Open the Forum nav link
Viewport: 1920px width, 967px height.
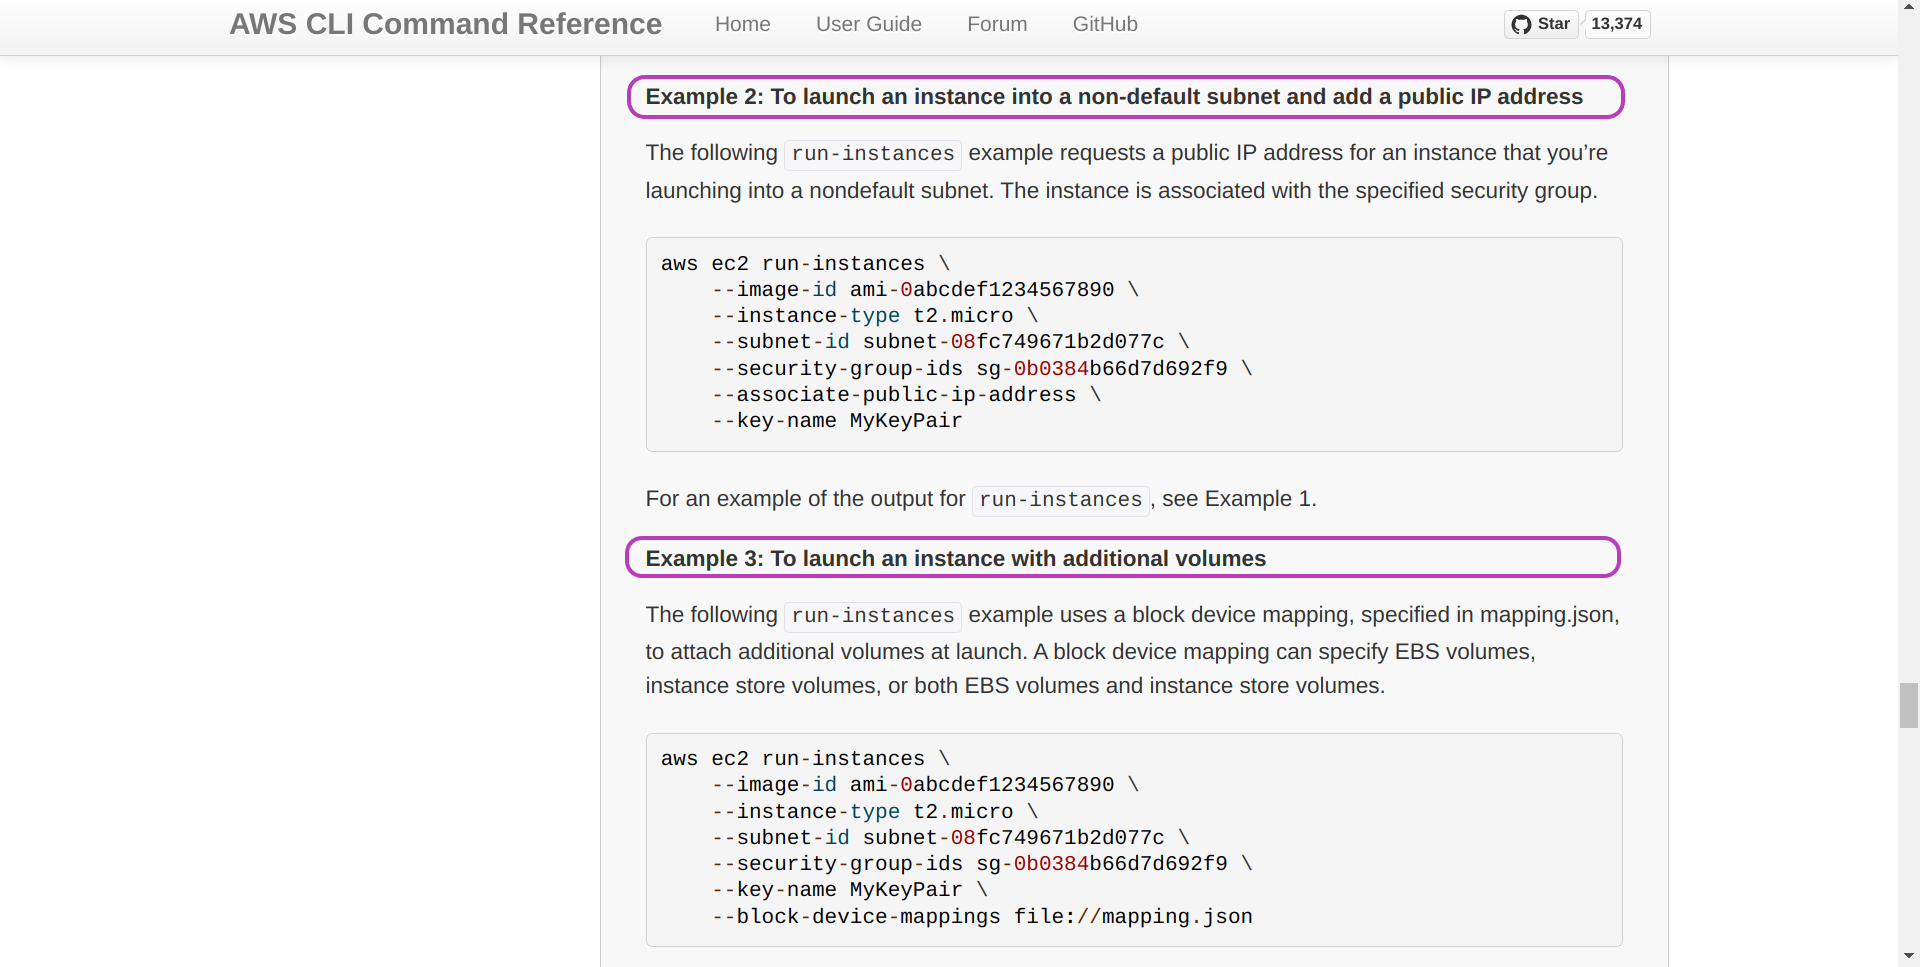coord(997,24)
